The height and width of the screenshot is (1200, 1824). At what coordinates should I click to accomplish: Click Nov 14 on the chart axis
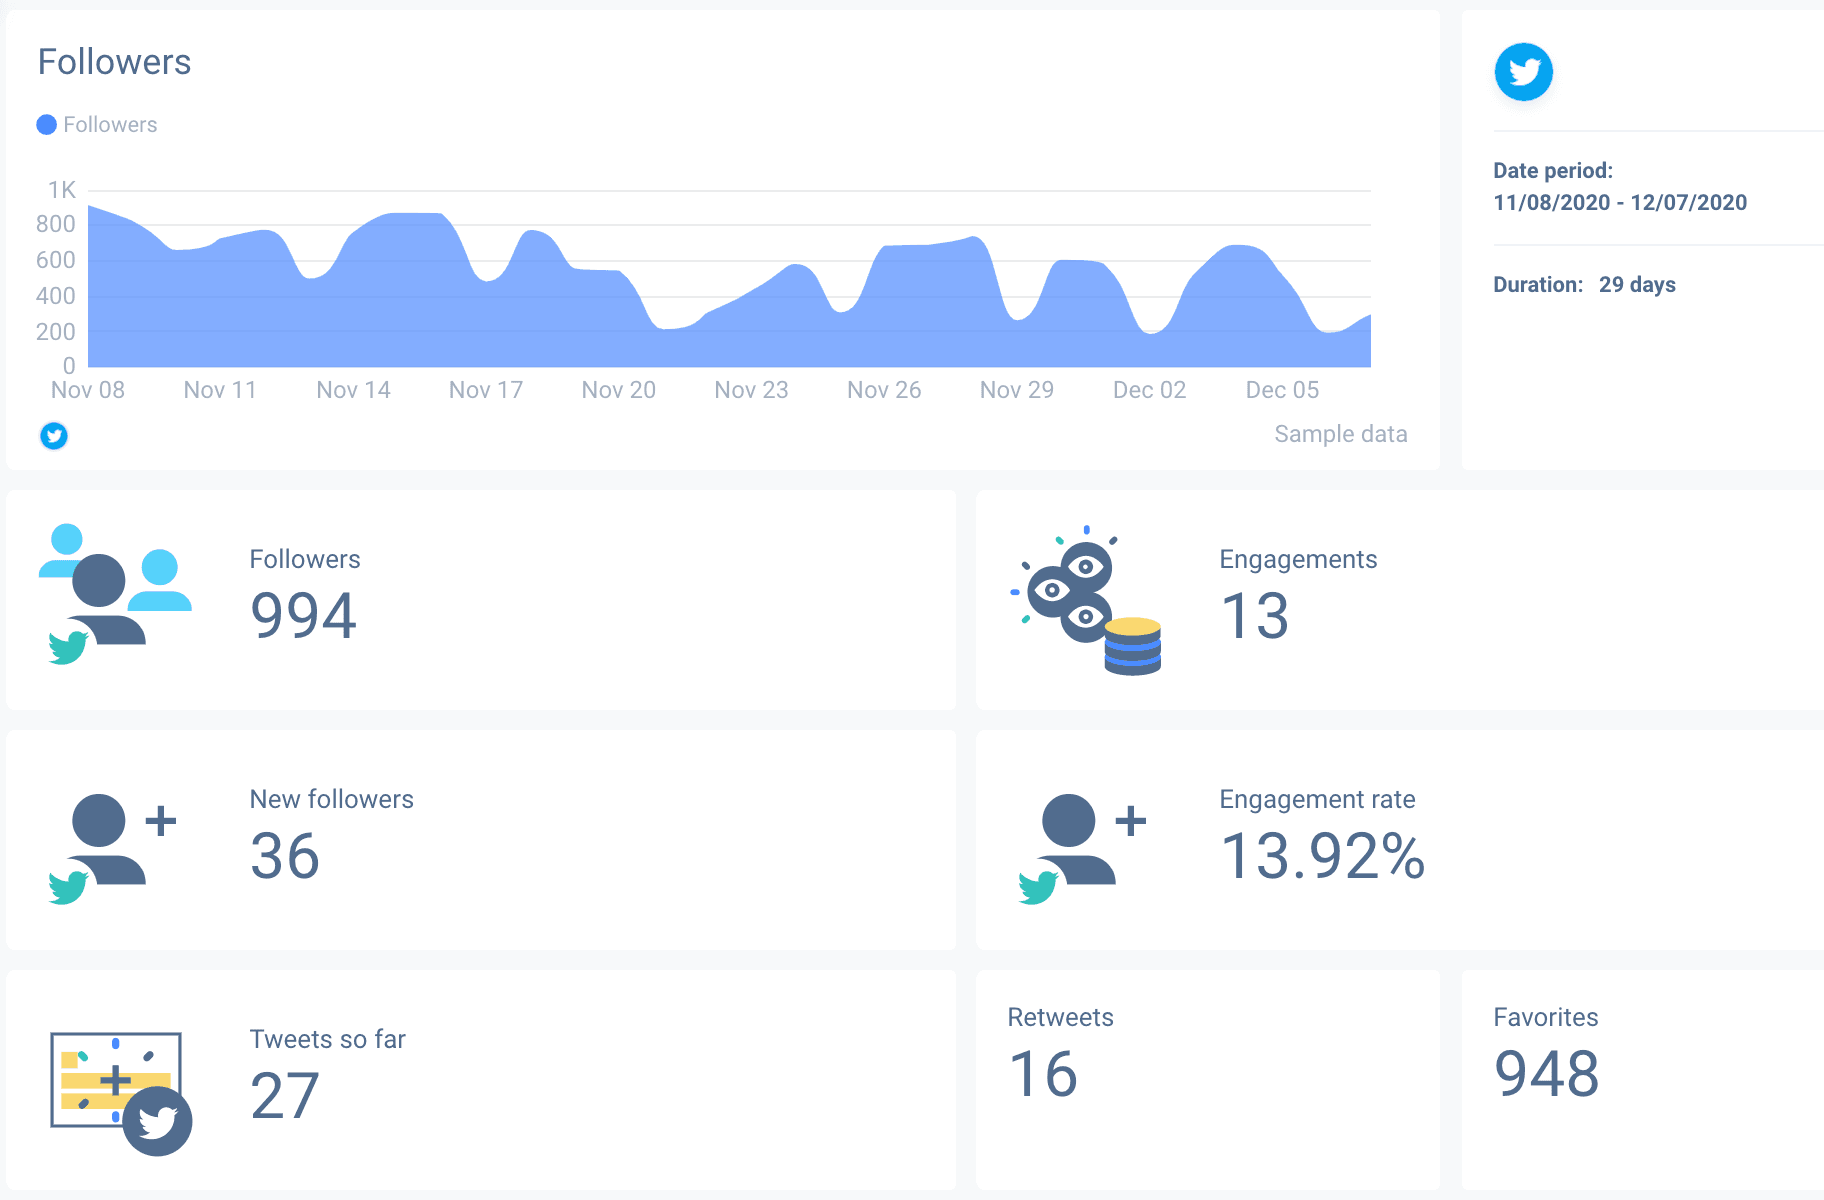click(353, 390)
